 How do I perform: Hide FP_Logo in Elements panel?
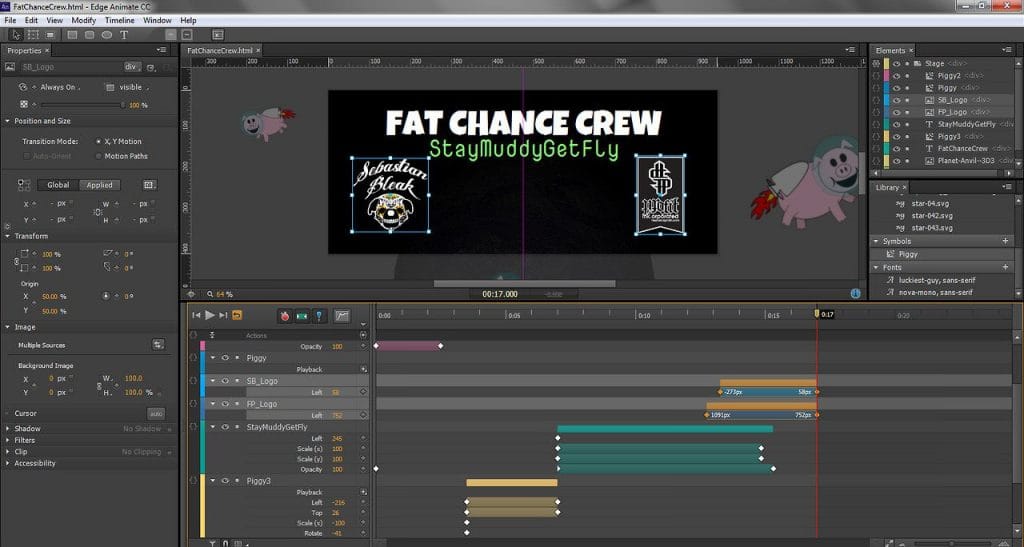tap(897, 112)
